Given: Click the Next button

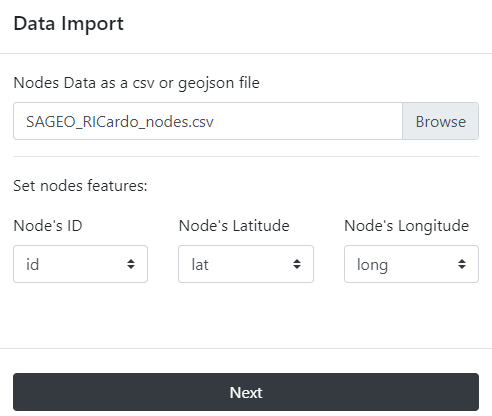Looking at the screenshot, I should [246, 392].
